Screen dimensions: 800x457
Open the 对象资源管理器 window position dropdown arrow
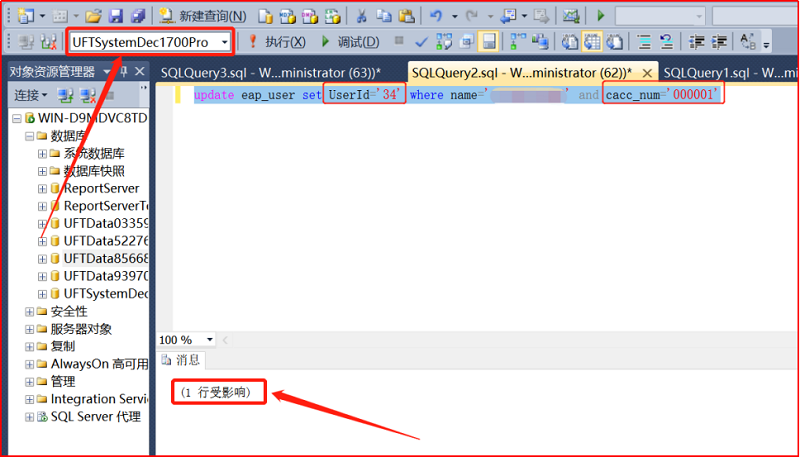(106, 72)
